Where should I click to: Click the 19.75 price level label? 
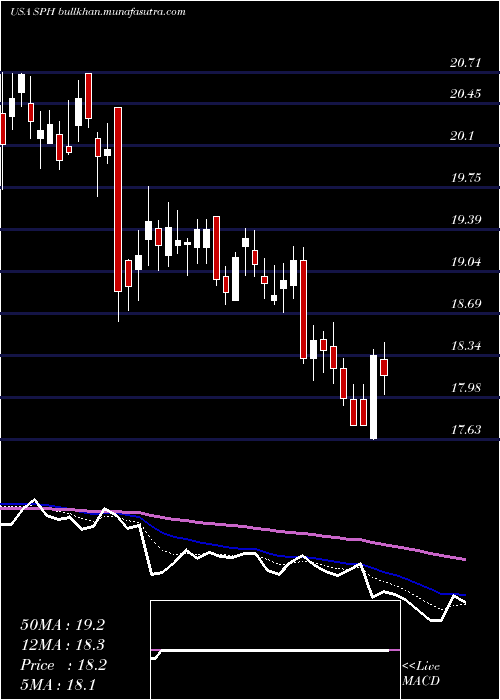click(466, 178)
